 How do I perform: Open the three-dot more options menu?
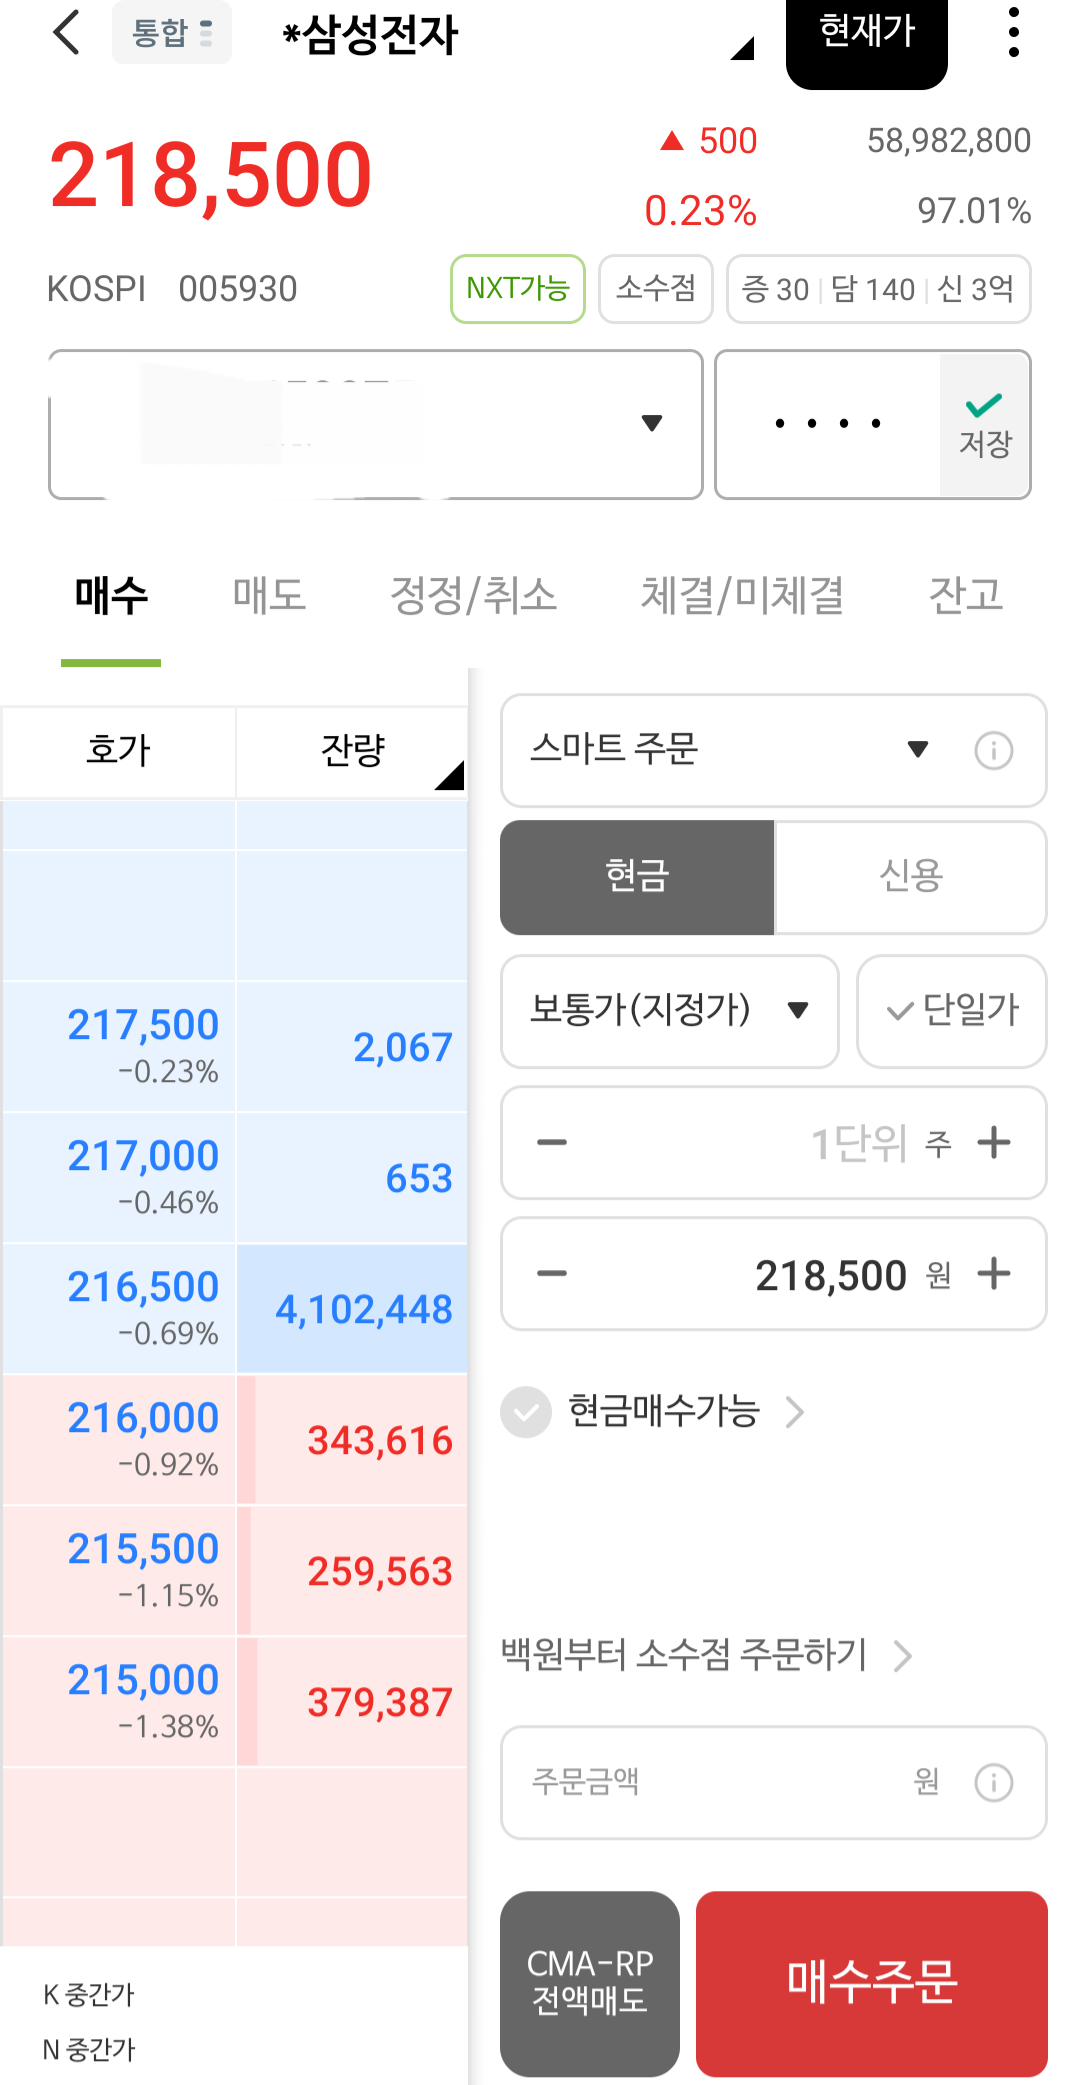(x=1013, y=33)
